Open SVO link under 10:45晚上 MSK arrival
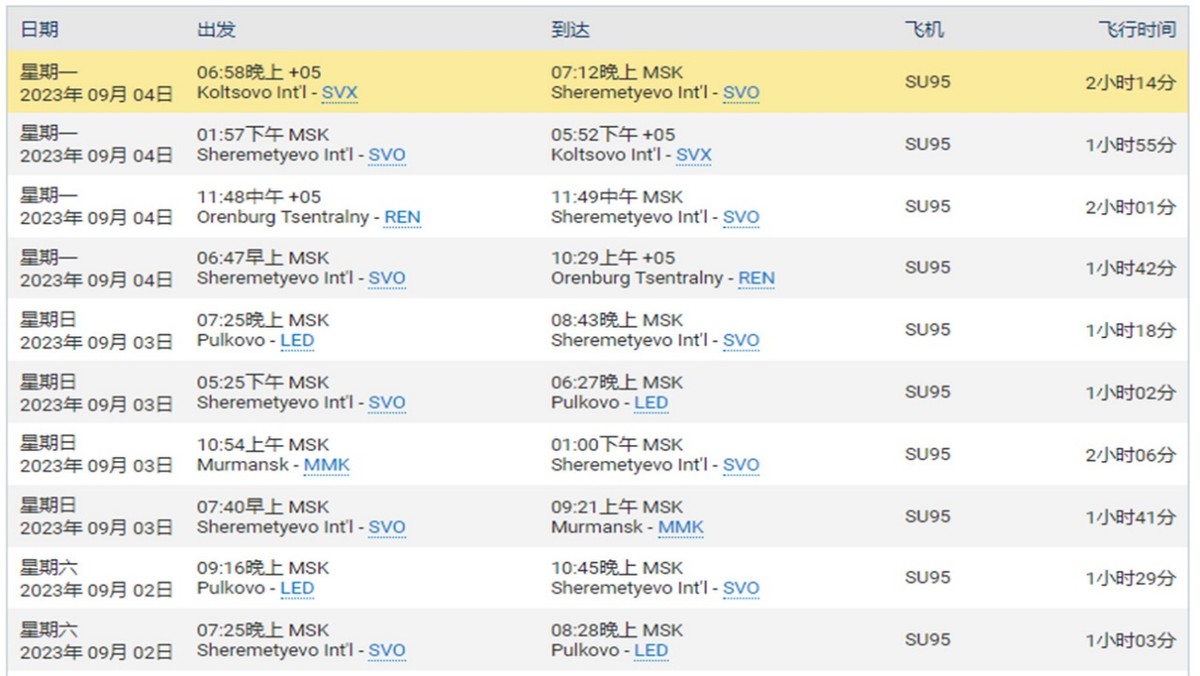Image resolution: width=1200 pixels, height=676 pixels. [x=741, y=588]
